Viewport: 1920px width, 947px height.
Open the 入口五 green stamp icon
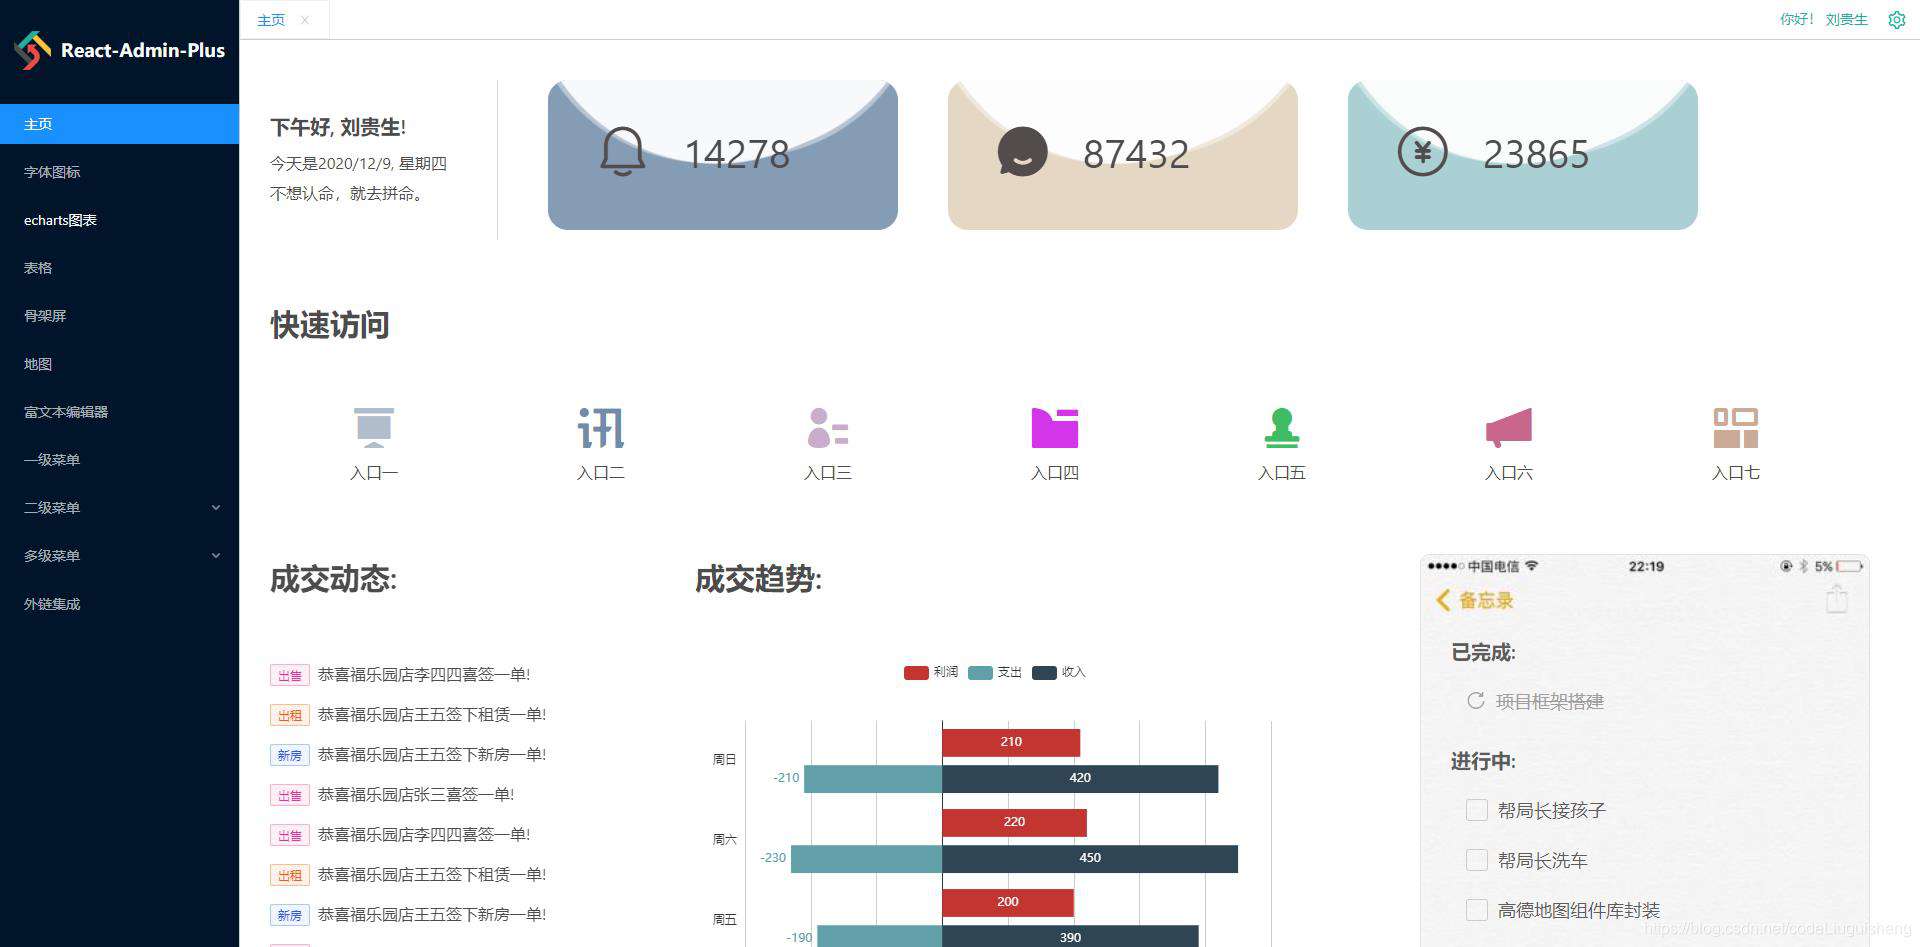[x=1282, y=427]
